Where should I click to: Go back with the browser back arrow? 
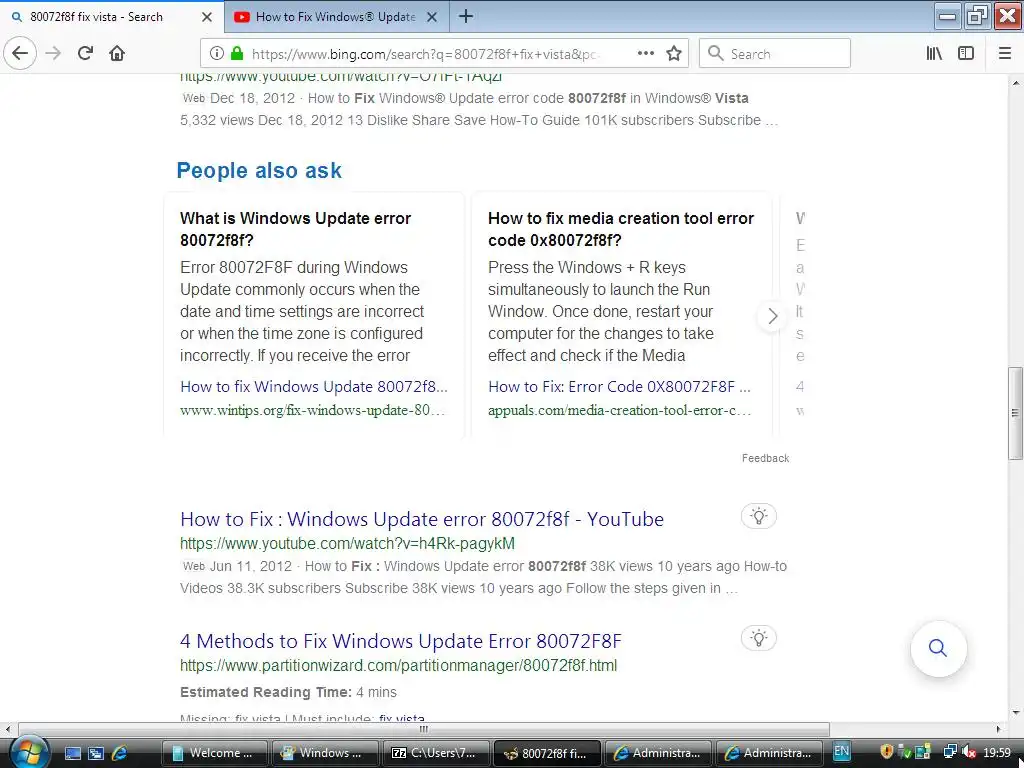[20, 53]
